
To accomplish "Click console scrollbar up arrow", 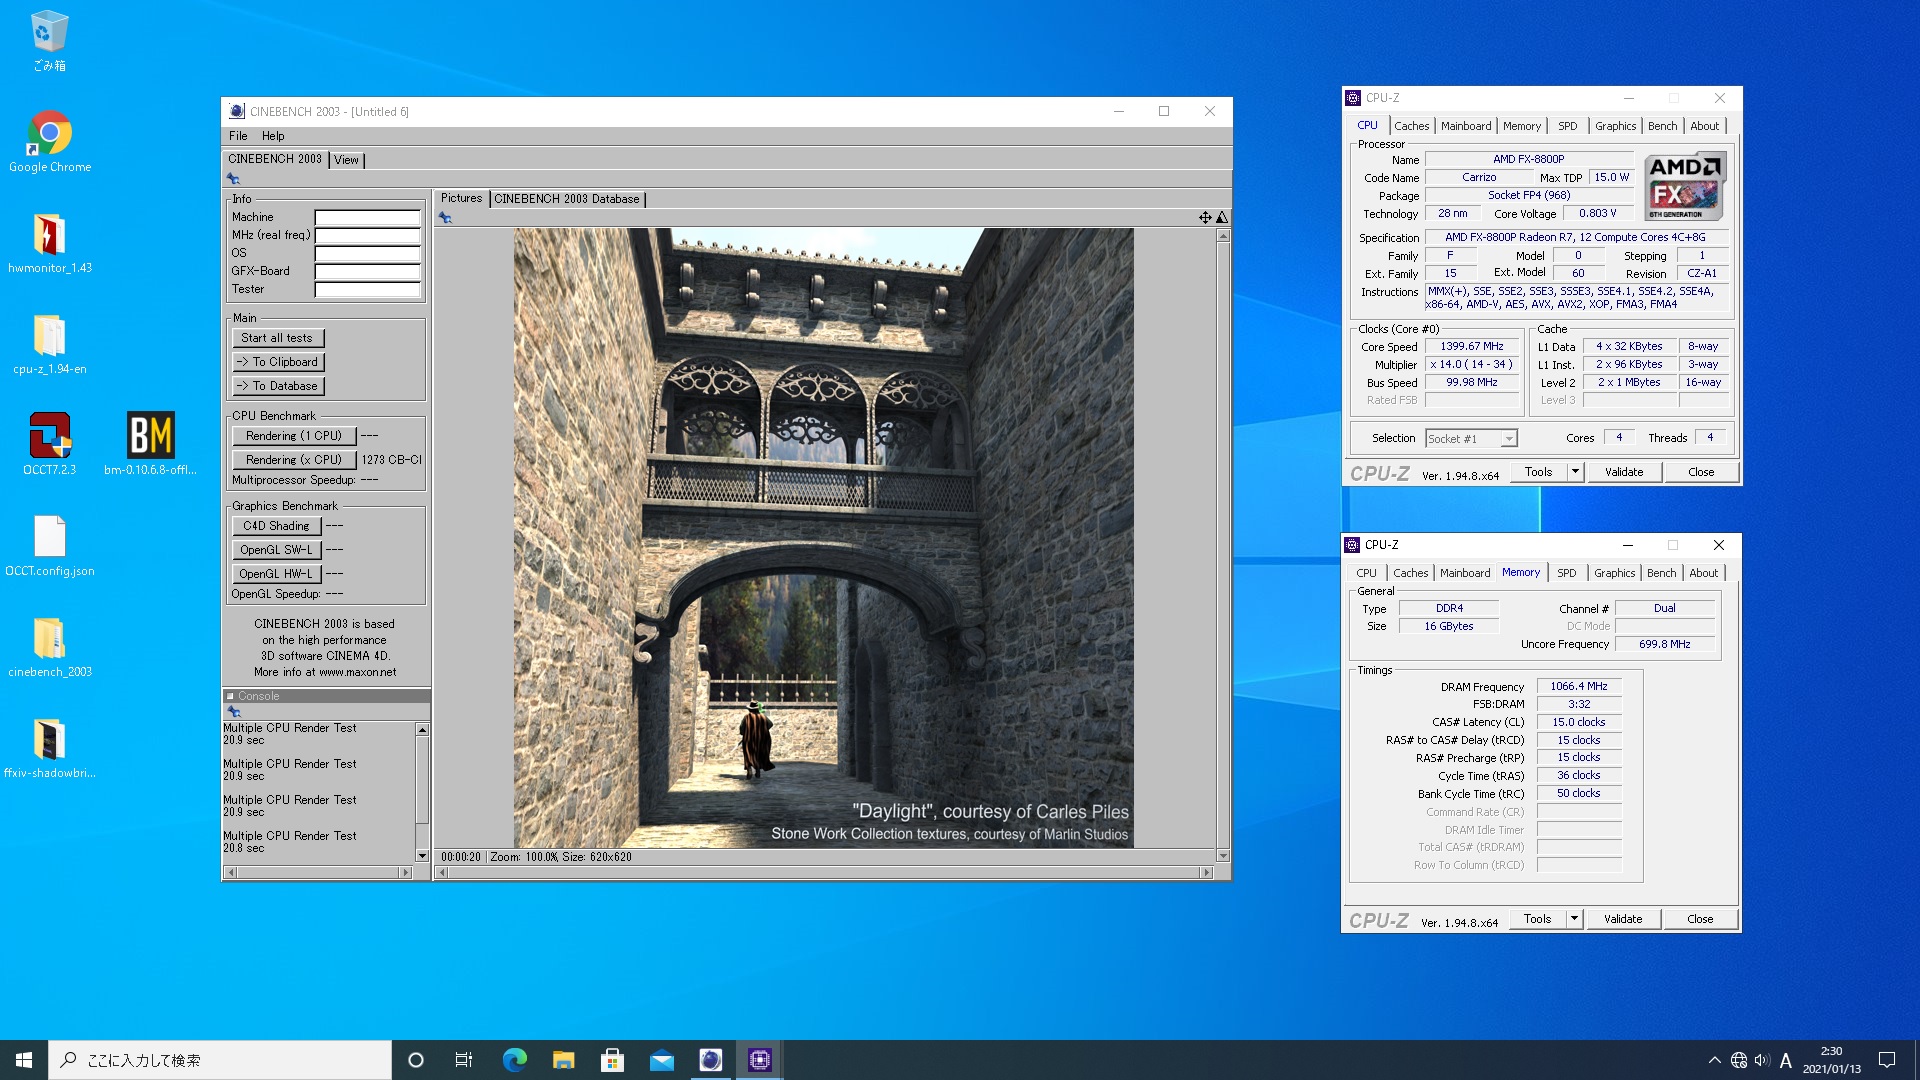I will point(422,729).
